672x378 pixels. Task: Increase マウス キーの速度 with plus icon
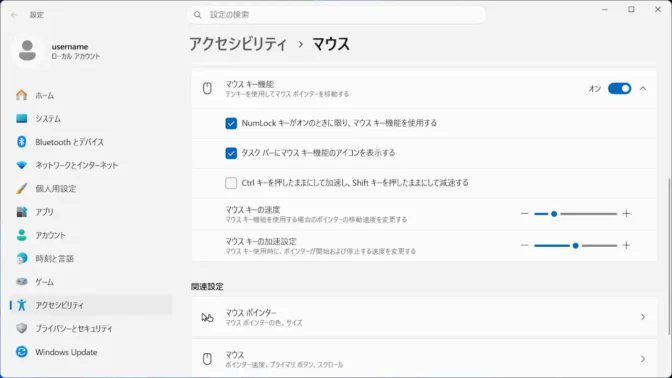[626, 213]
